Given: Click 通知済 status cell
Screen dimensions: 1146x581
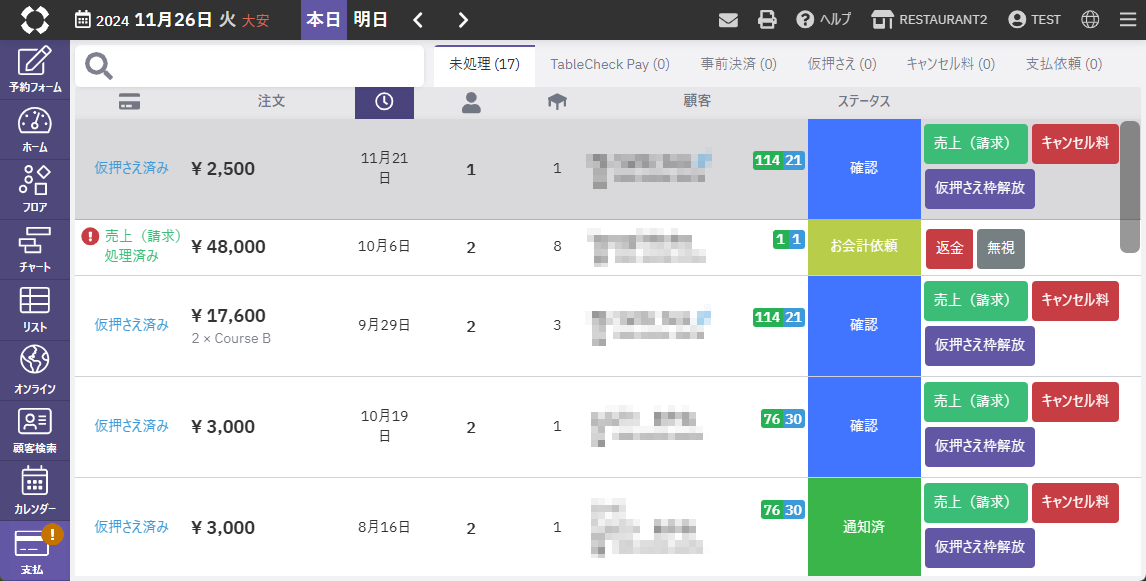Looking at the screenshot, I should pos(864,527).
